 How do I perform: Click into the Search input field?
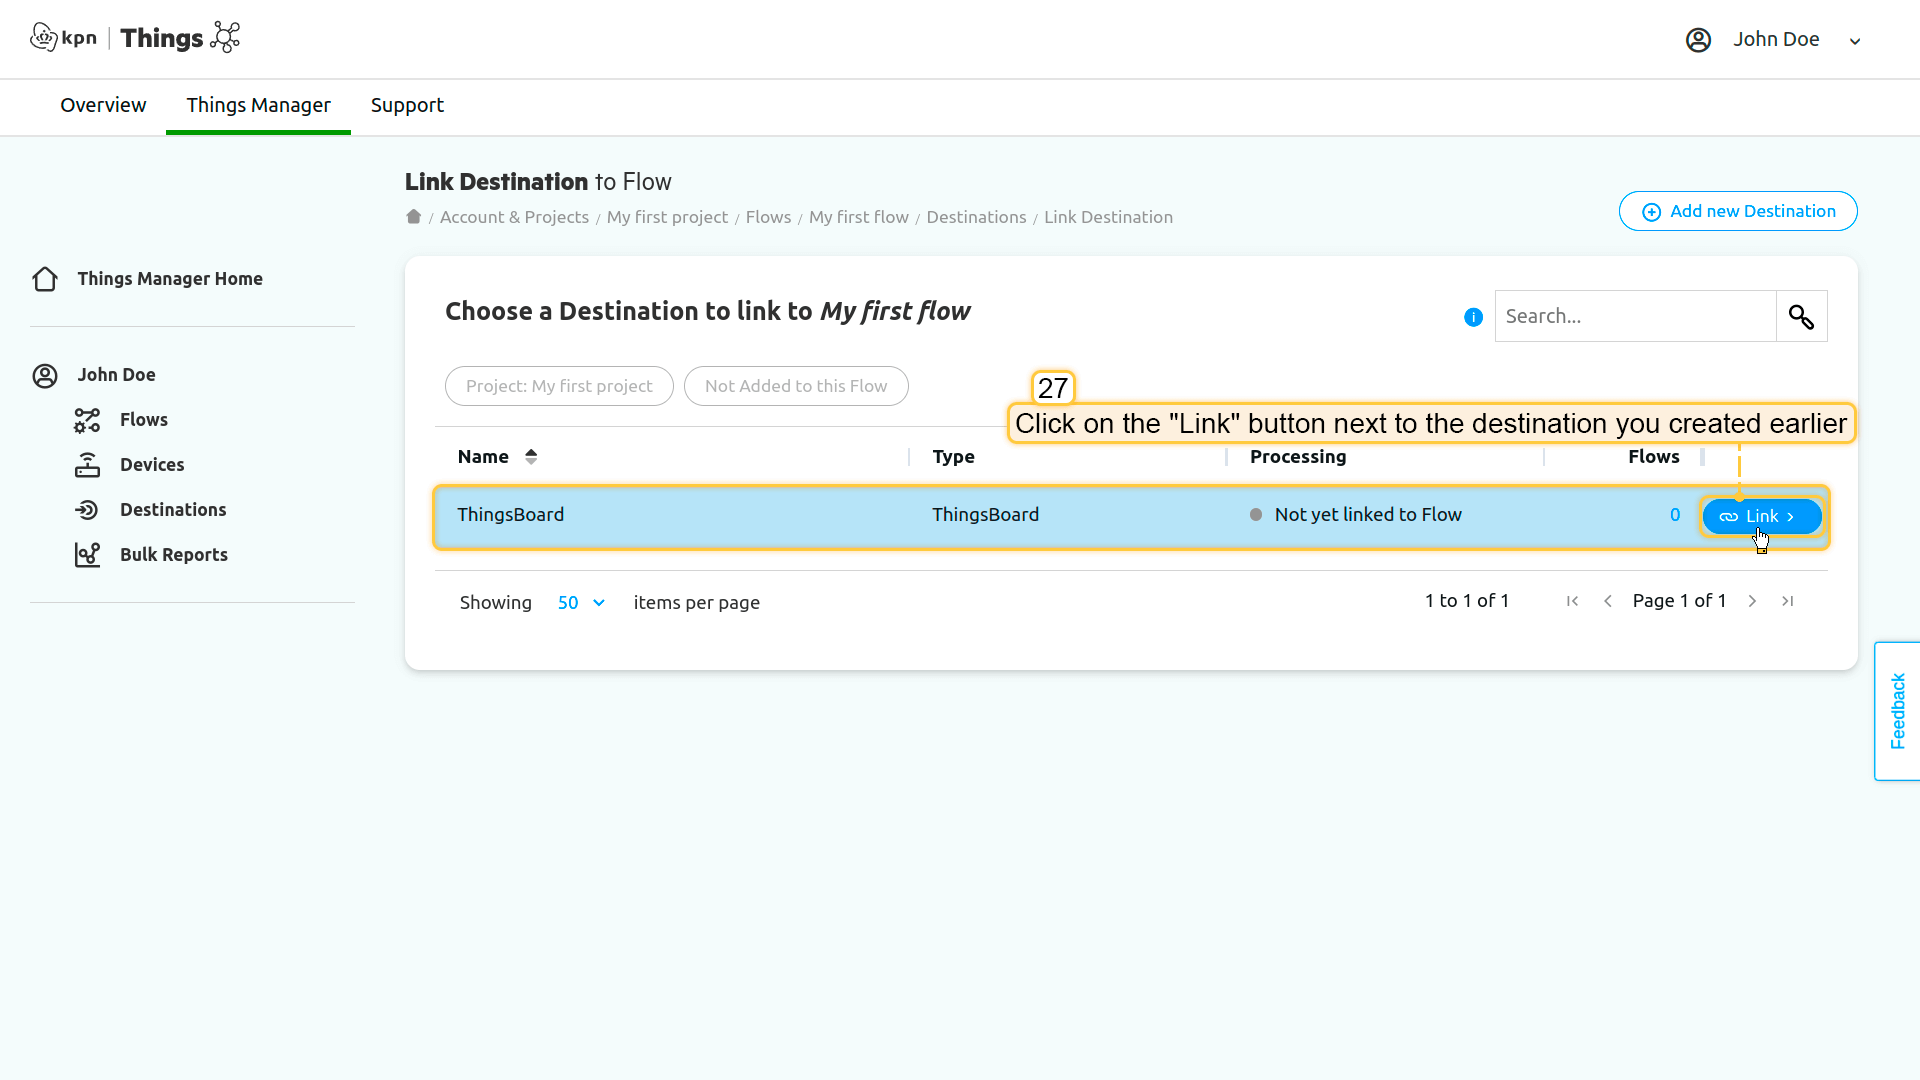coord(1634,317)
